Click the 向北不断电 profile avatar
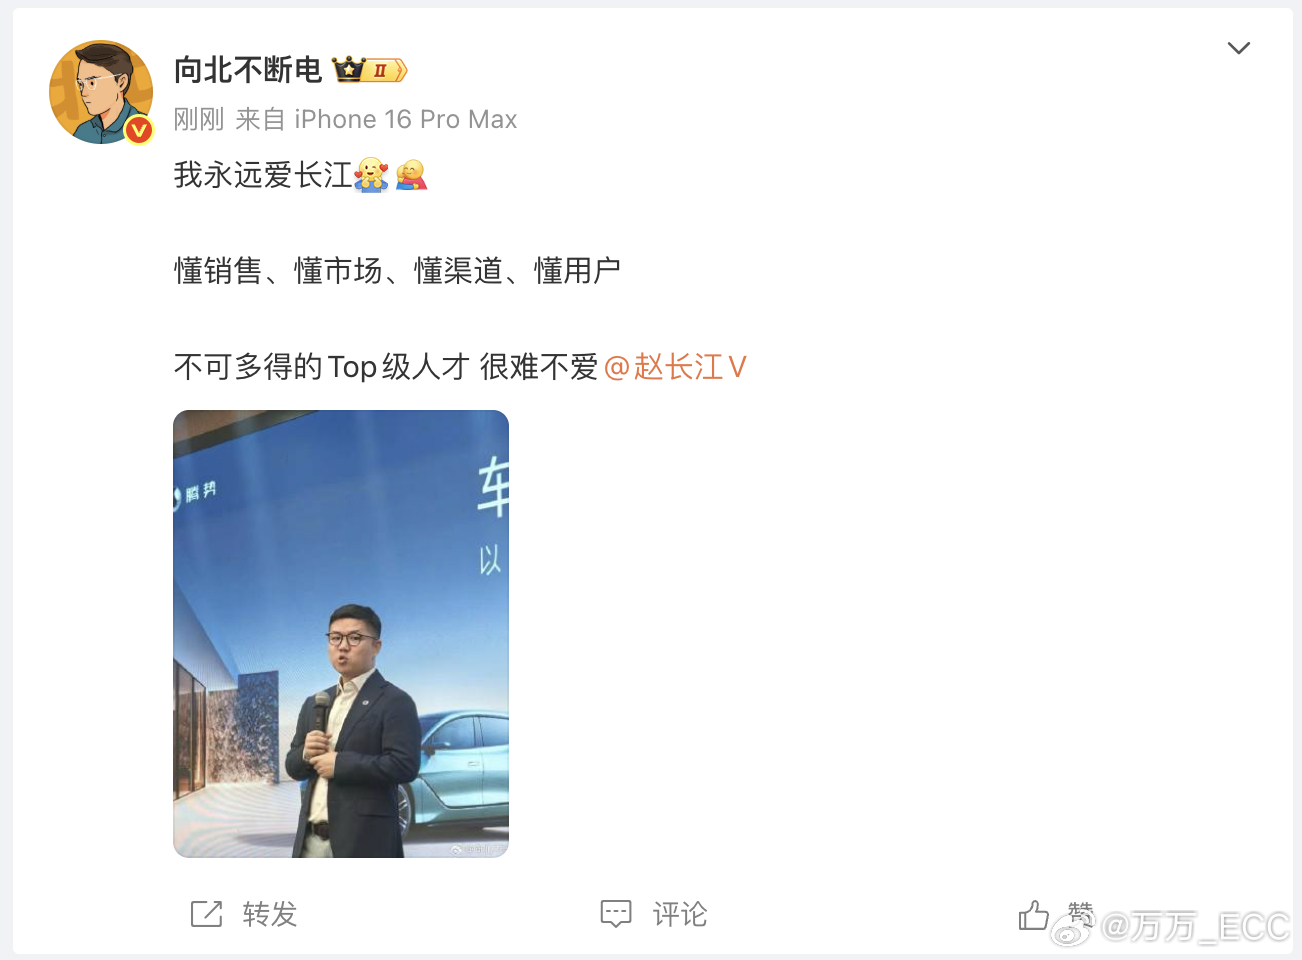Screen dimensions: 1302x960 point(101,92)
